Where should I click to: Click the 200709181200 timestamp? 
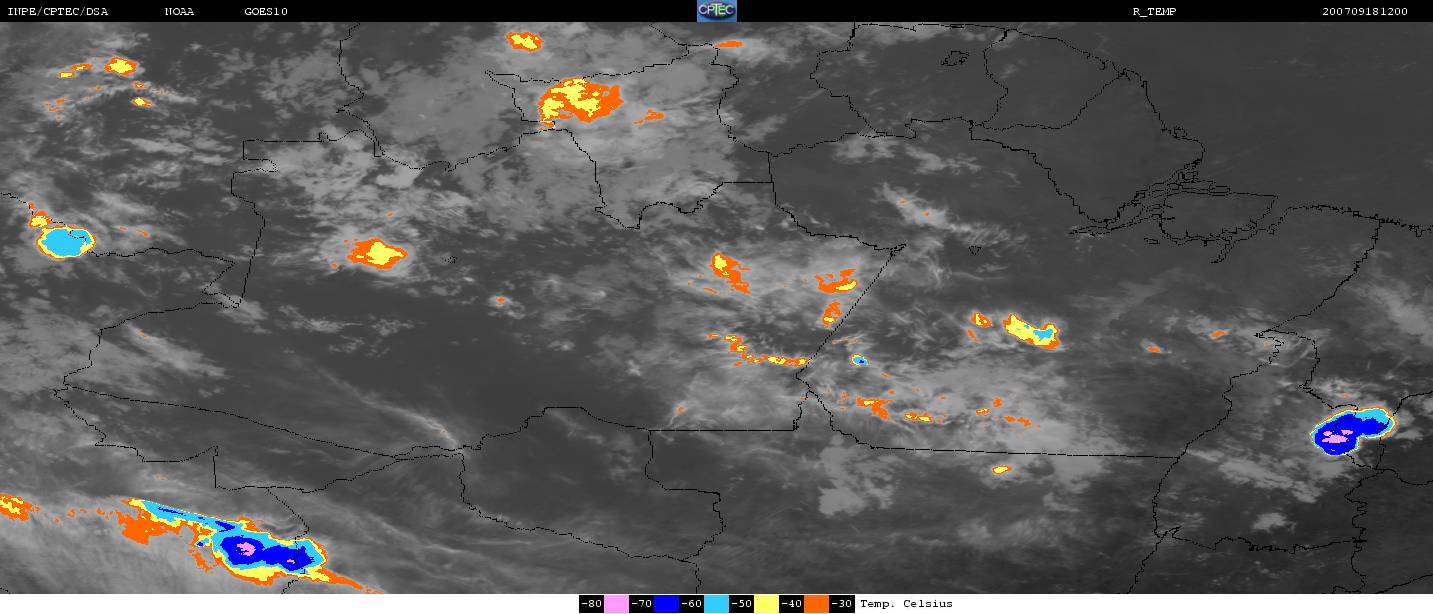tap(1365, 11)
